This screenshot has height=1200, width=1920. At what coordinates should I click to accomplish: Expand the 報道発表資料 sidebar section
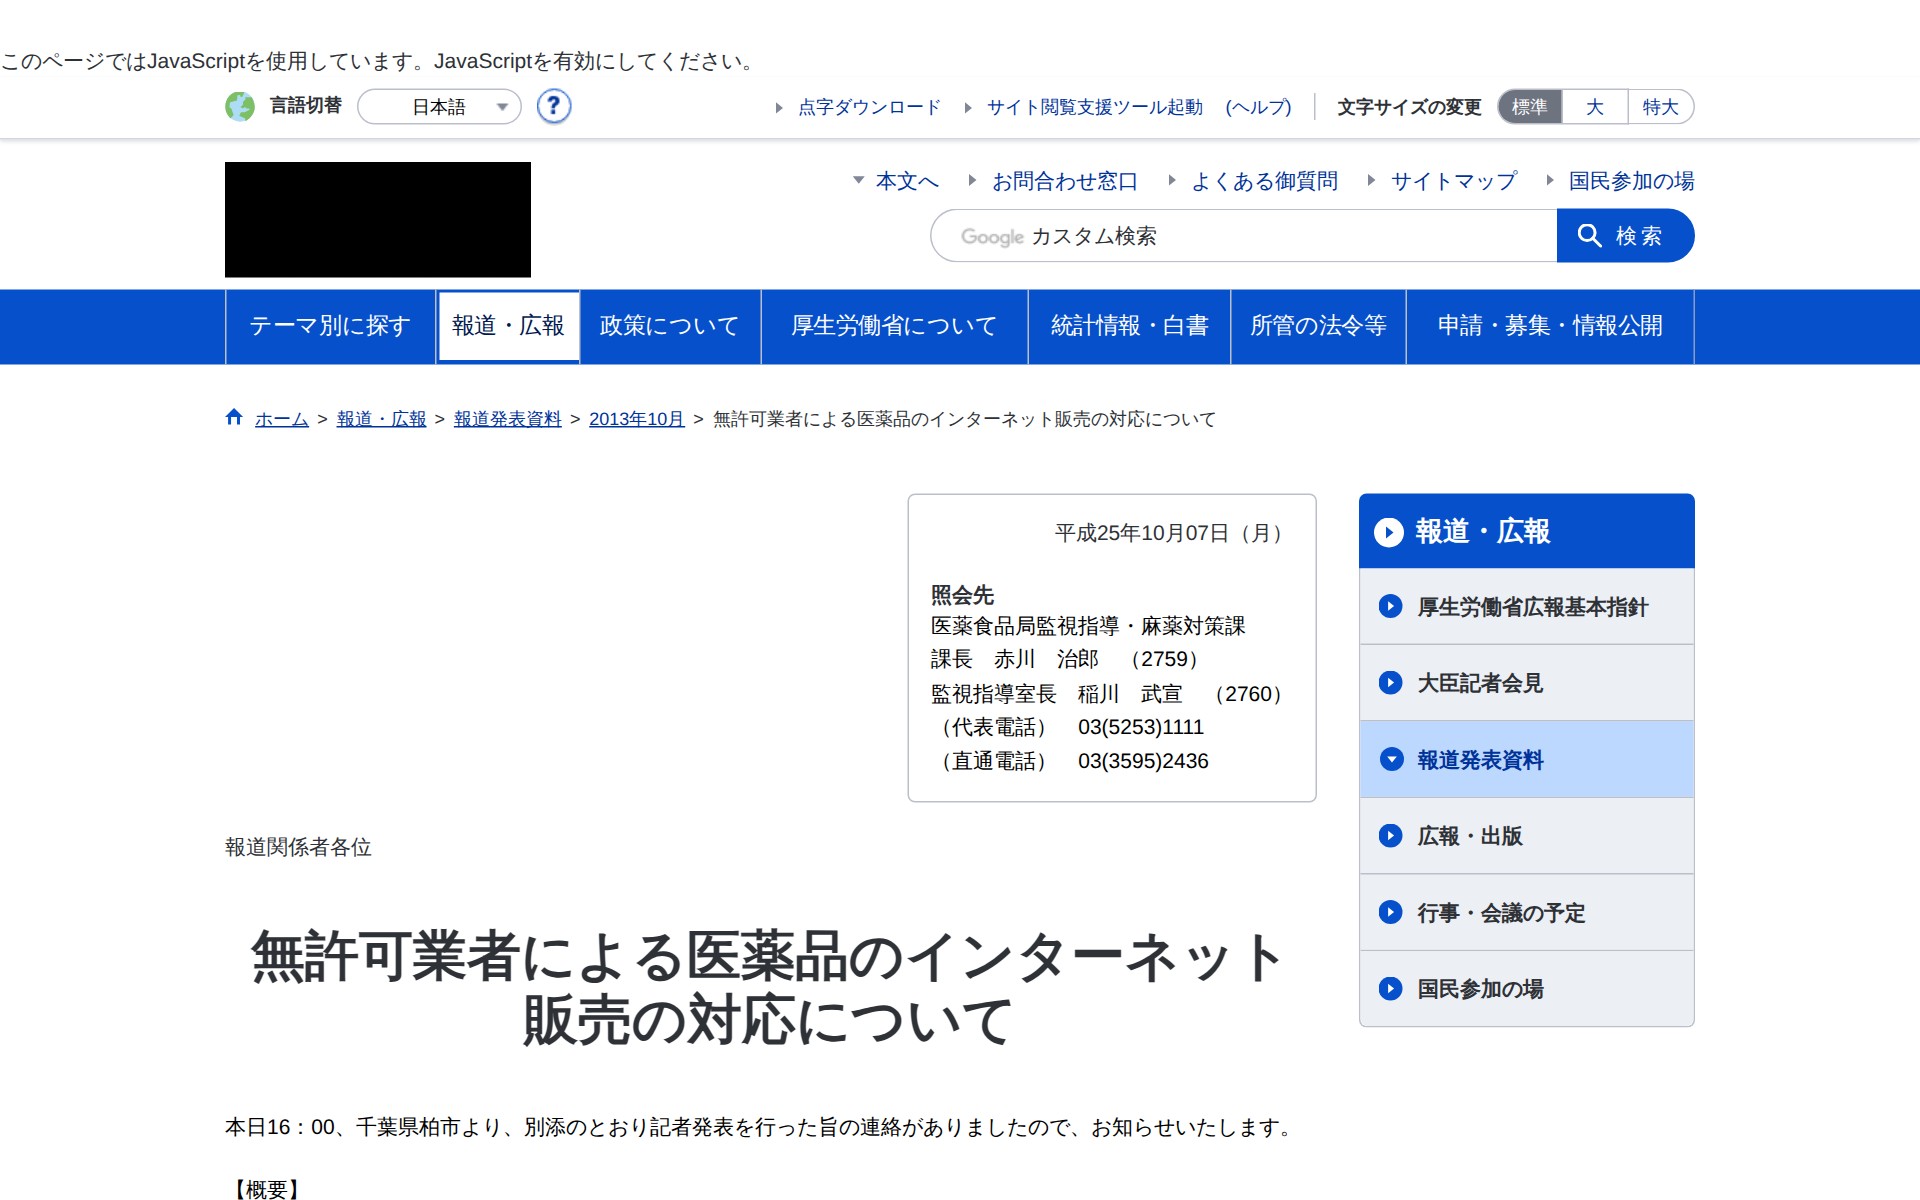tap(1391, 759)
